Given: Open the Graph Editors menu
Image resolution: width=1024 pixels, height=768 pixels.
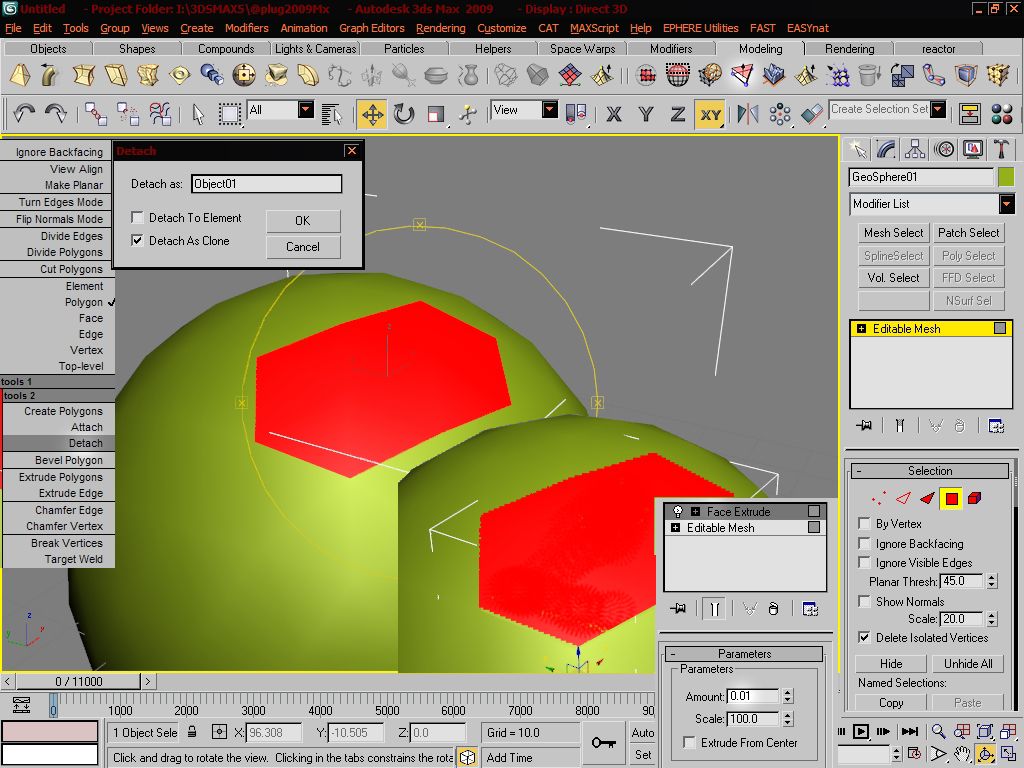Looking at the screenshot, I should (371, 28).
